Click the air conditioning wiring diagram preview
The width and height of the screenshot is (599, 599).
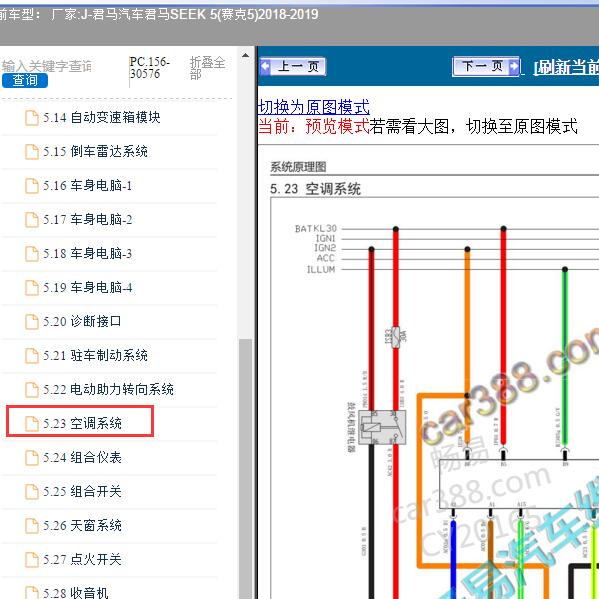coord(435,398)
